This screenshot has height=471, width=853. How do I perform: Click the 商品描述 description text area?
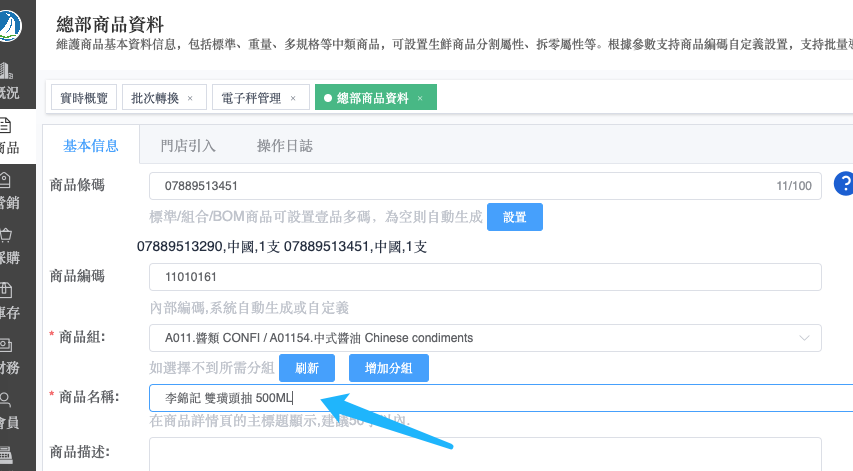(x=485, y=455)
